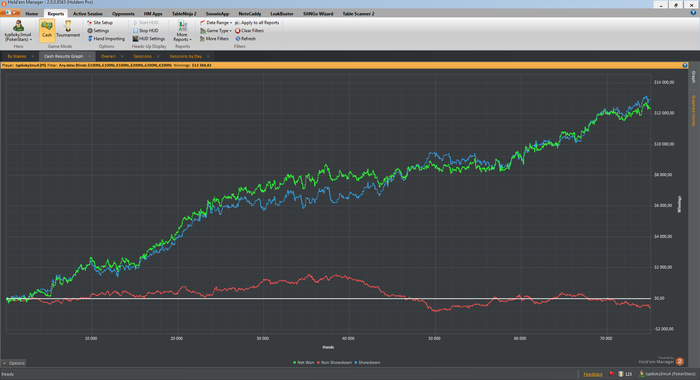Viewport: 700px width, 380px height.
Task: Click the Clear Filters icon
Action: tap(238, 31)
